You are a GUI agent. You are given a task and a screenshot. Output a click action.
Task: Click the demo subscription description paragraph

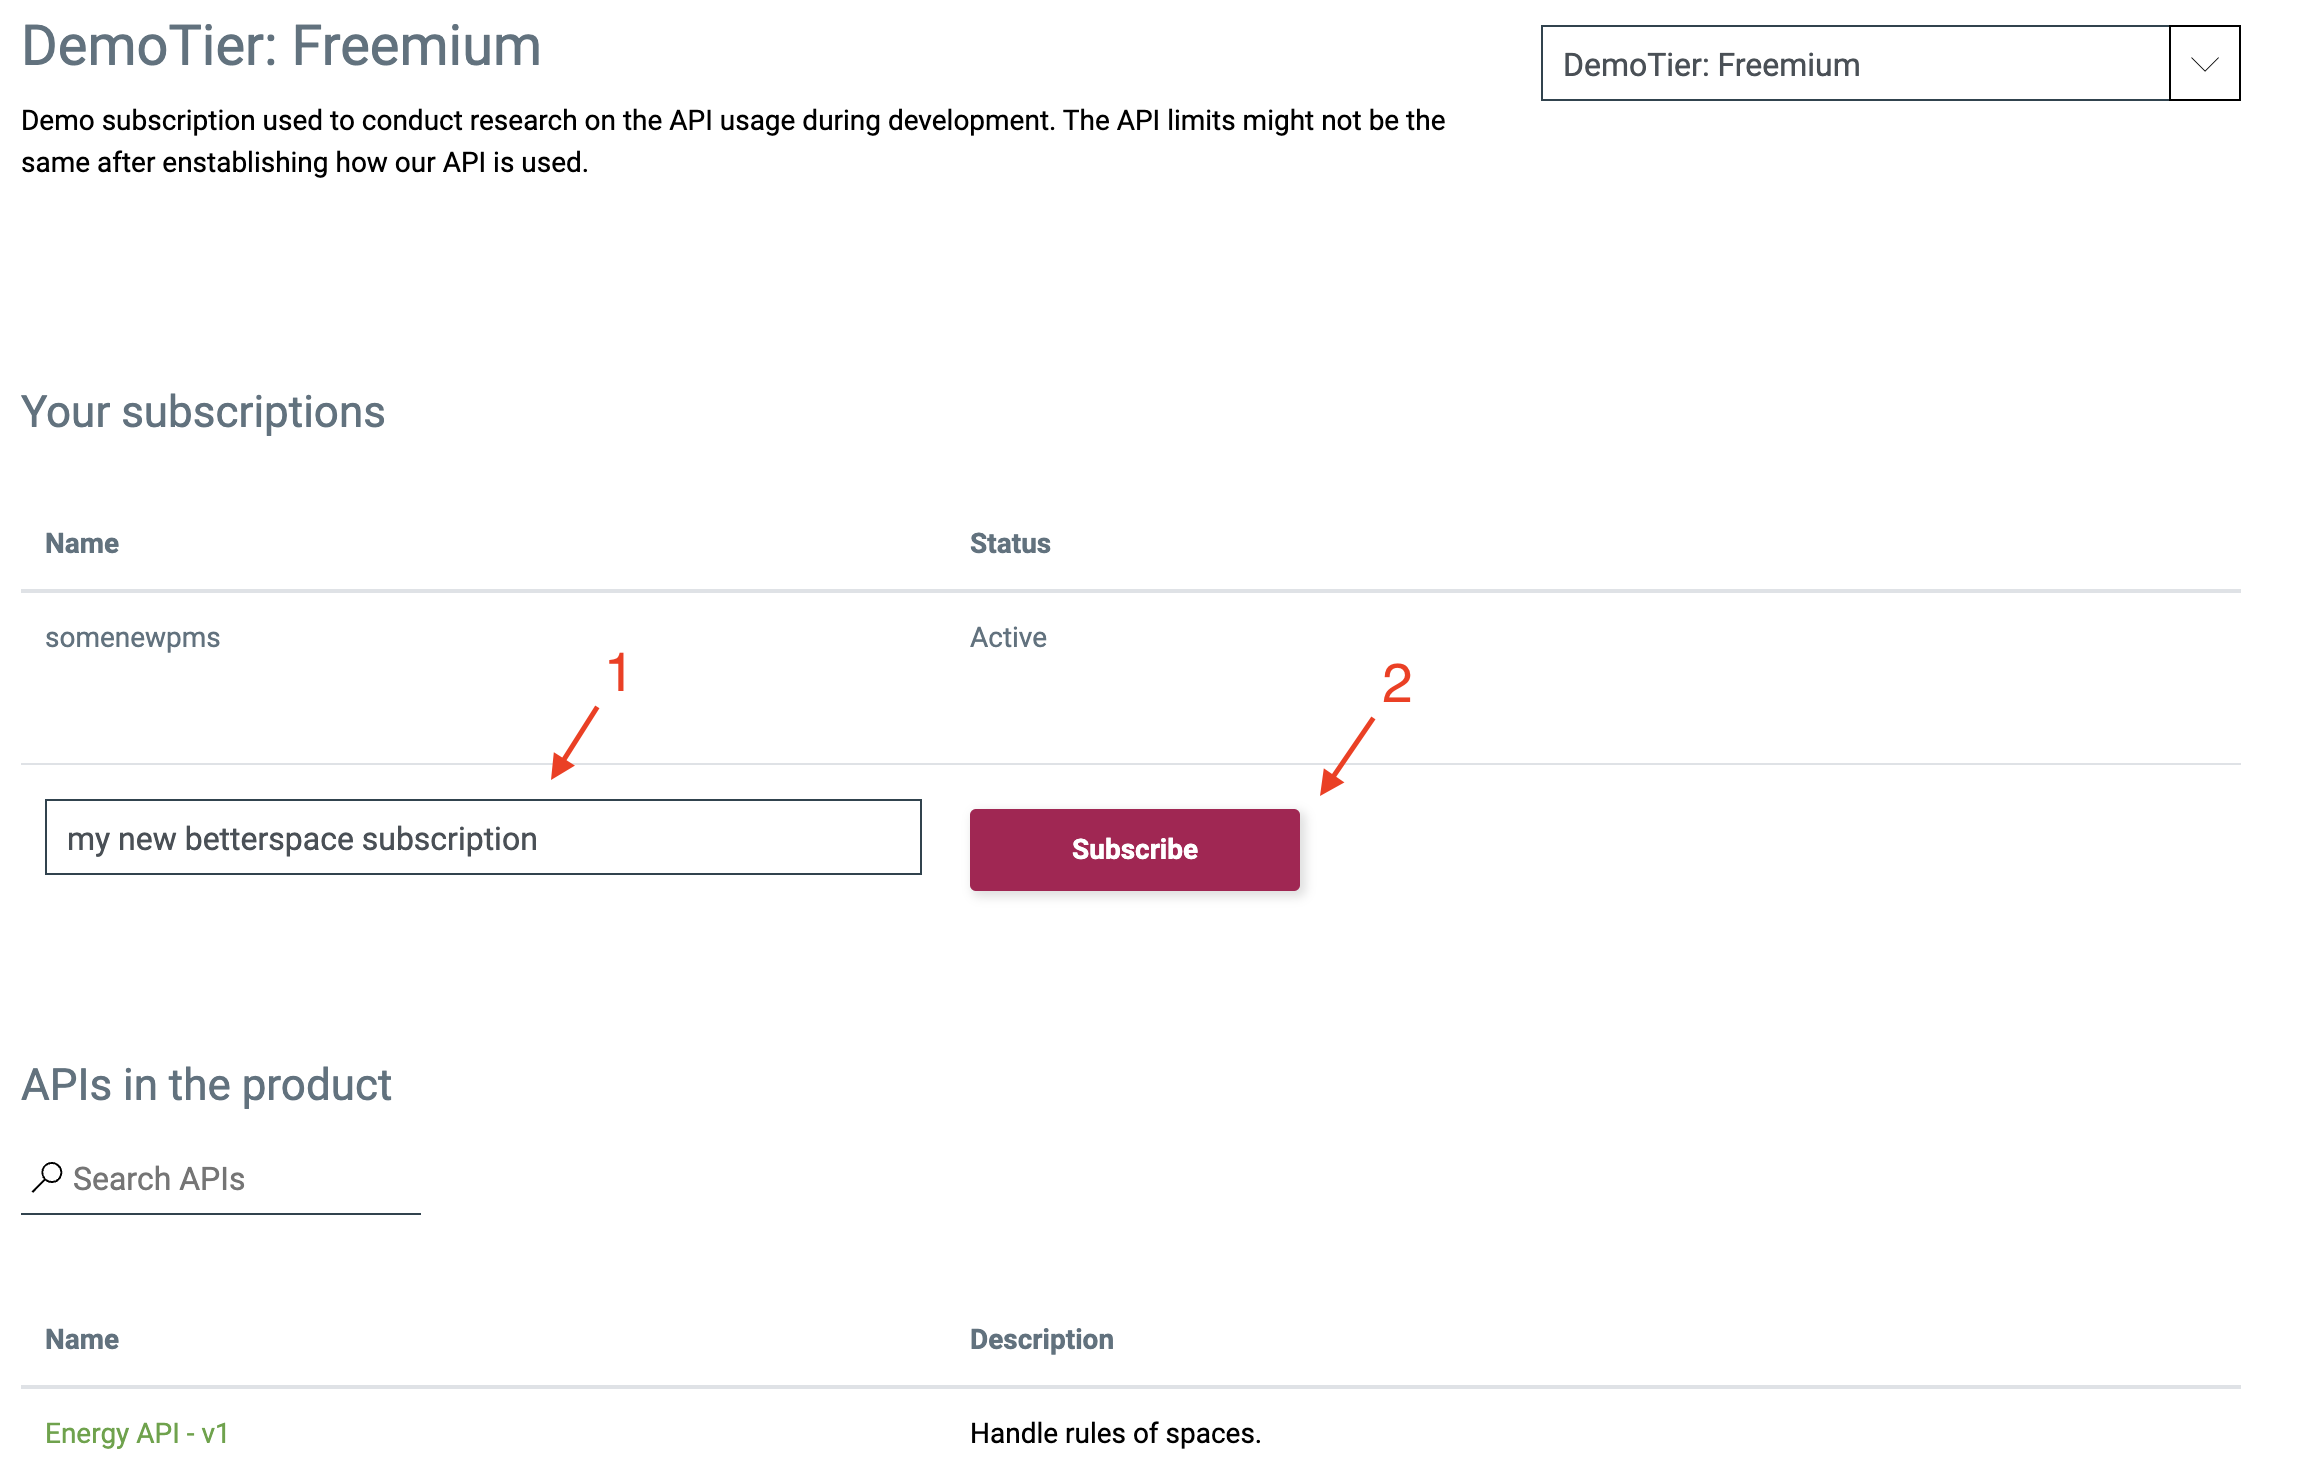733,141
